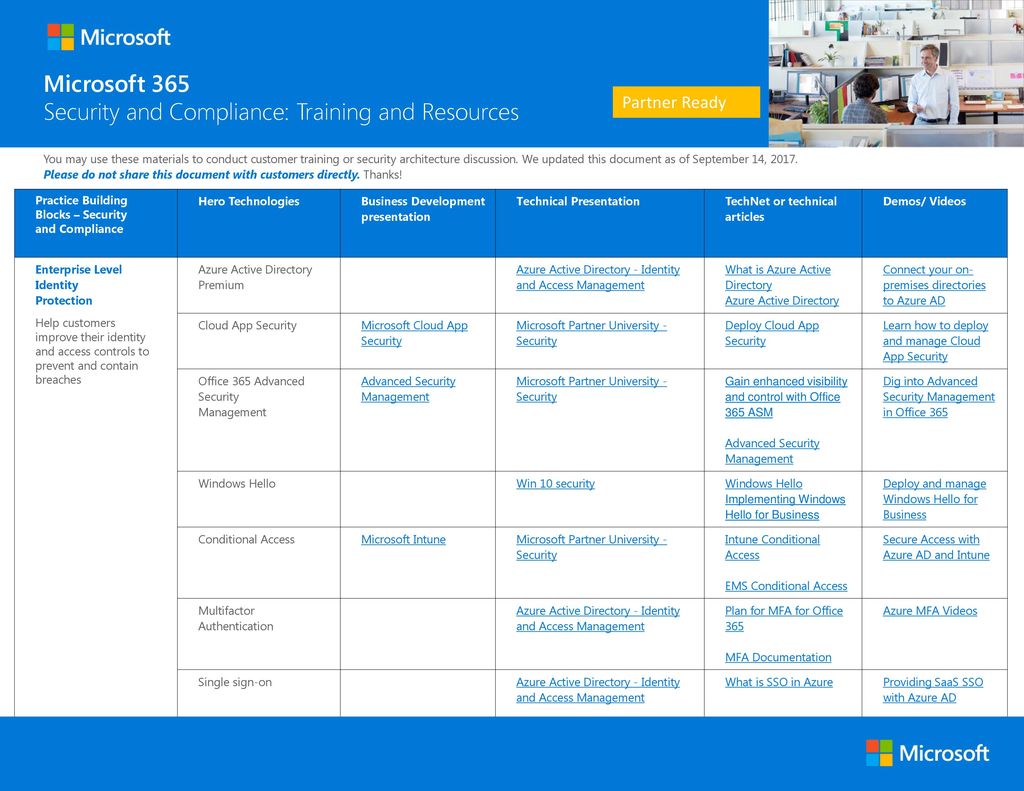Click the Microsoft logo in the top header

[108, 37]
